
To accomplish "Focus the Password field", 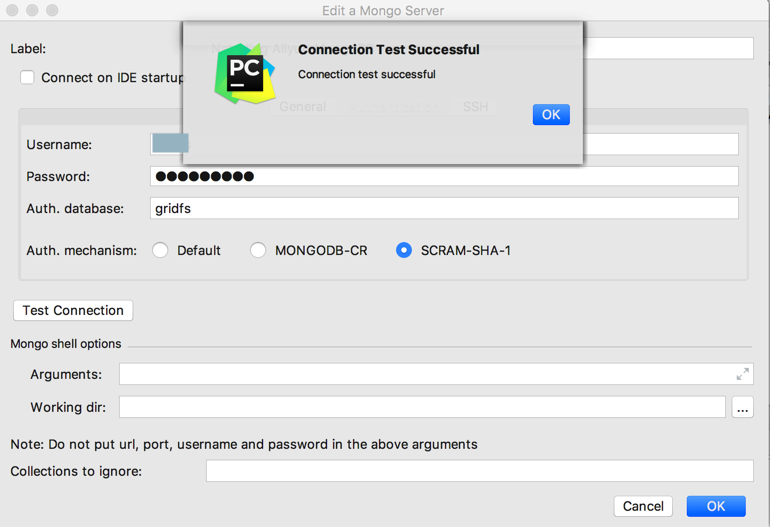I will pyautogui.click(x=444, y=176).
